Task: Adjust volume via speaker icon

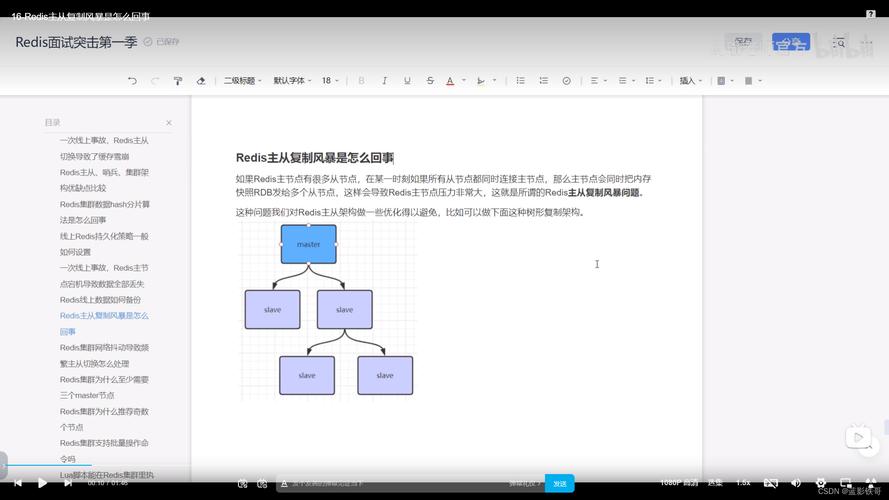Action: pyautogui.click(x=796, y=483)
